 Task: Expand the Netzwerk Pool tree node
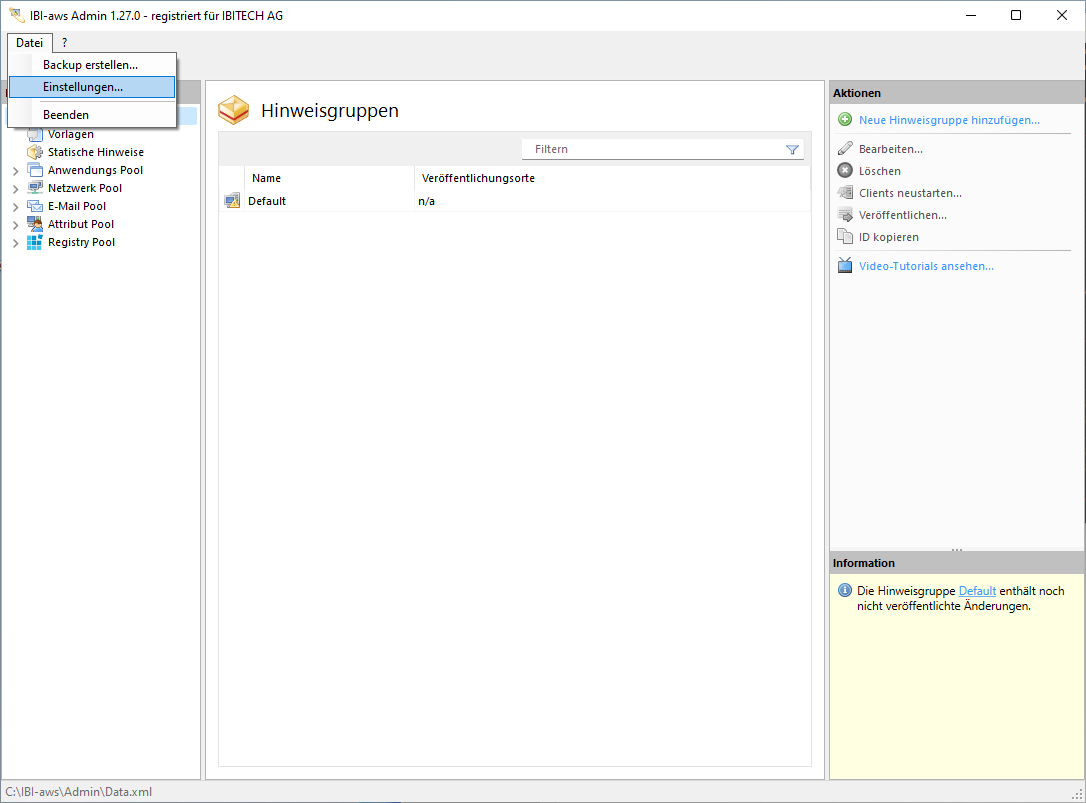[x=15, y=189]
